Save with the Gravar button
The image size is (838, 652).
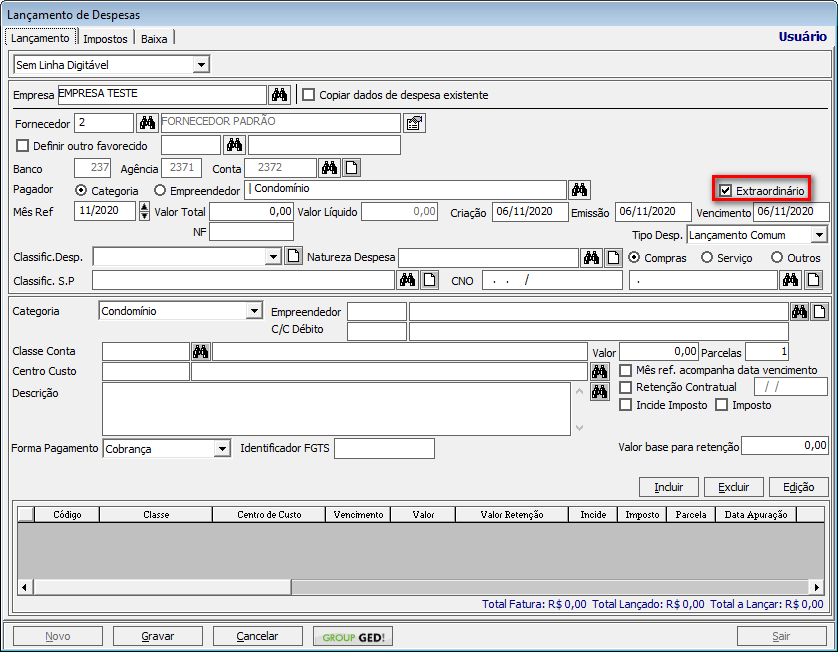coord(158,637)
